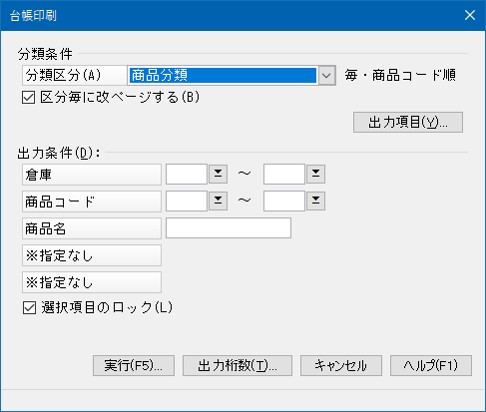486x412 pixels.
Task: Expand the 分類区分 dropdown arrow
Action: click(326, 75)
